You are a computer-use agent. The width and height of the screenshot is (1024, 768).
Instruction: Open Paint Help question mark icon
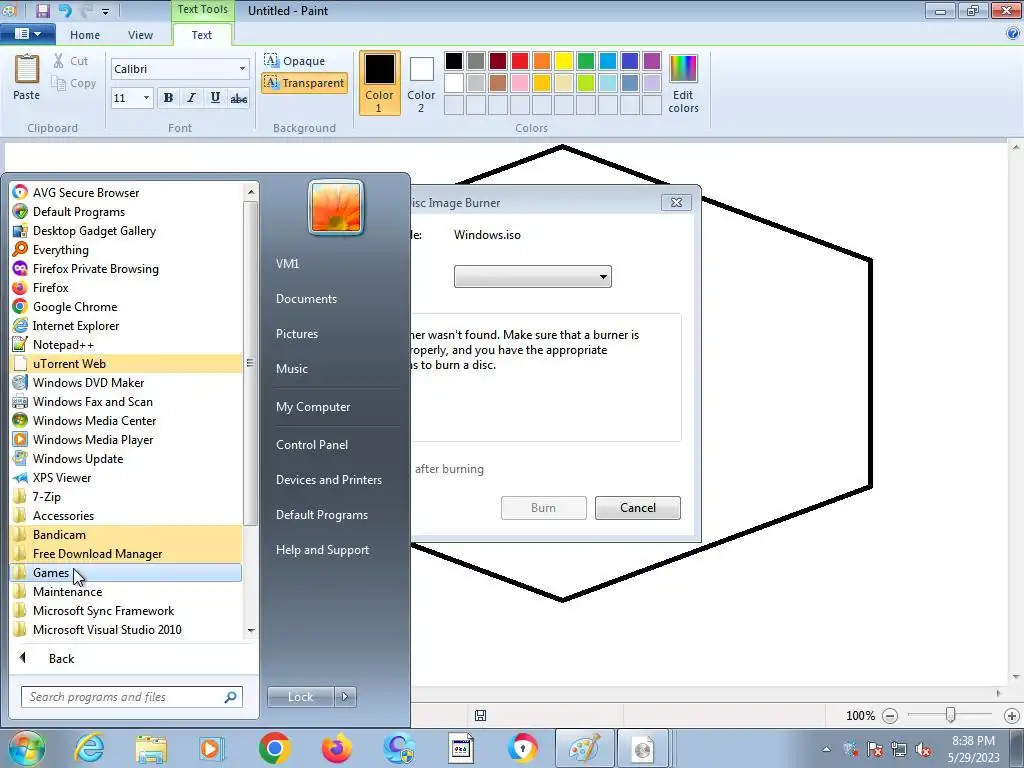[x=1013, y=34]
